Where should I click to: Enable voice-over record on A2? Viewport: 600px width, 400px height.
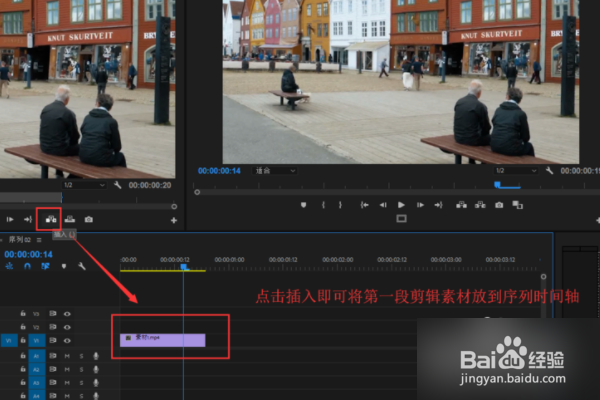click(96, 369)
